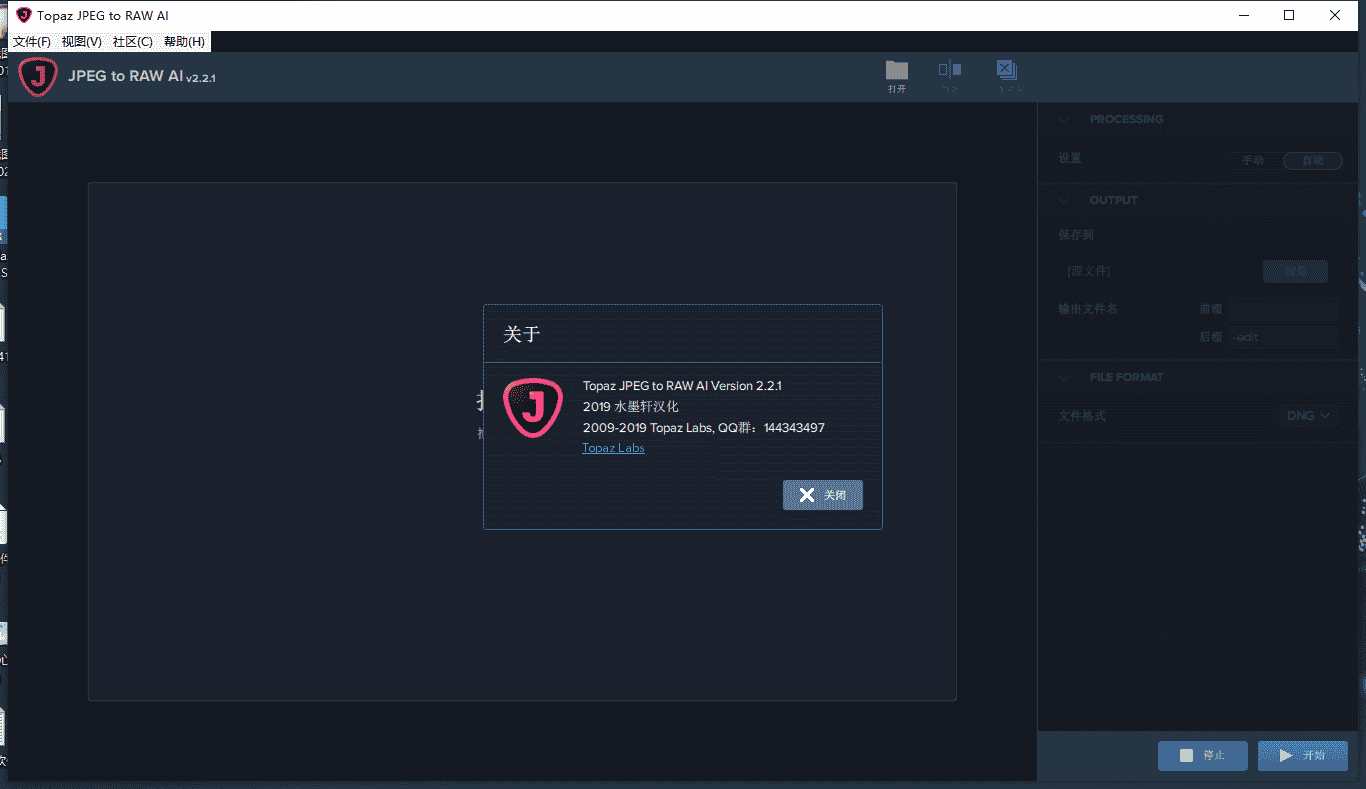The width and height of the screenshot is (1366, 789).
Task: Click the stop square icon on 停止 button
Action: pos(1186,755)
